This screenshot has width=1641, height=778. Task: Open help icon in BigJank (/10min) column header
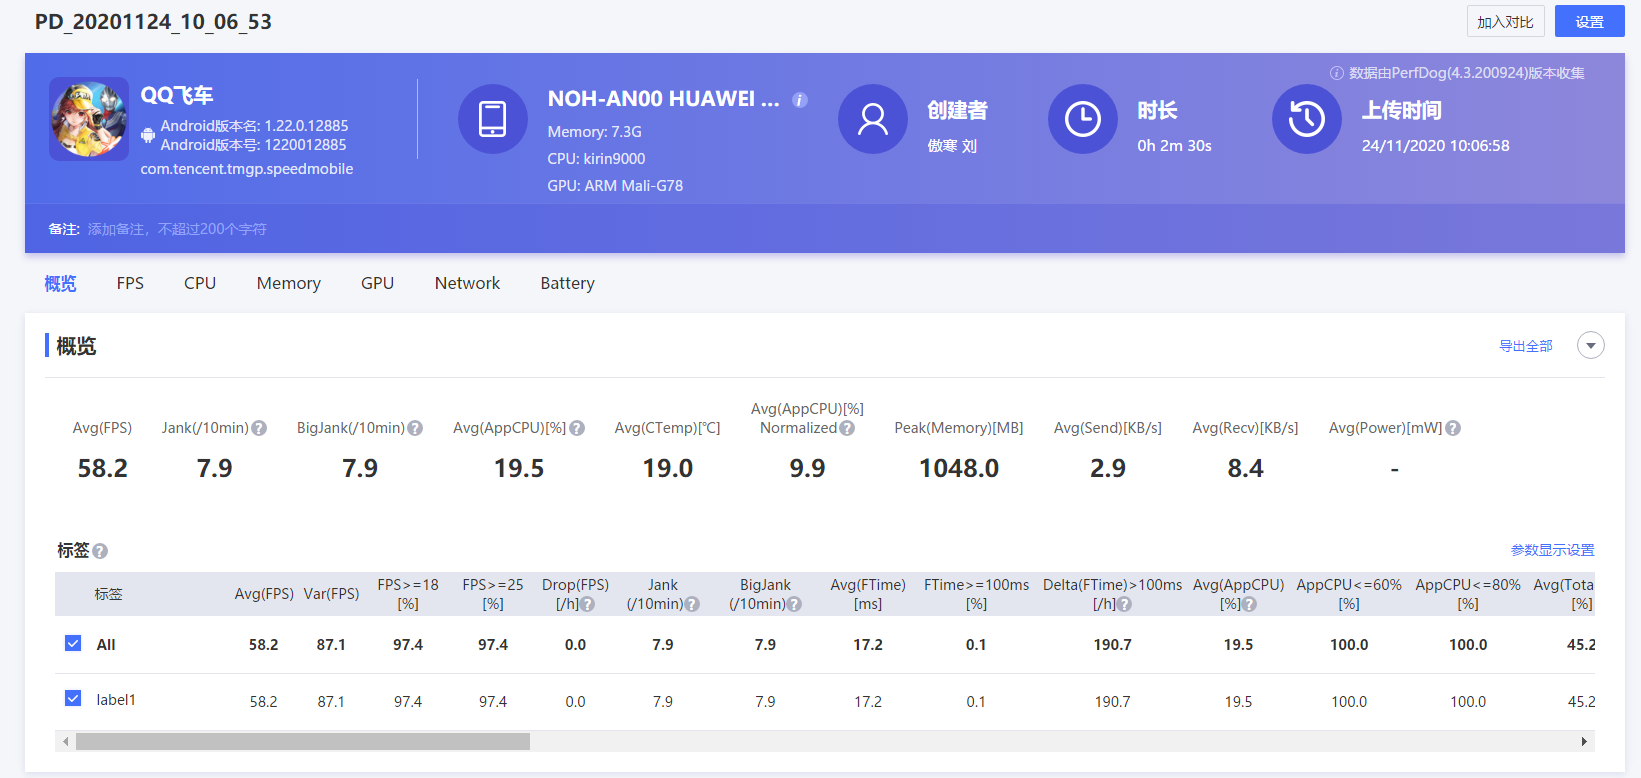794,604
